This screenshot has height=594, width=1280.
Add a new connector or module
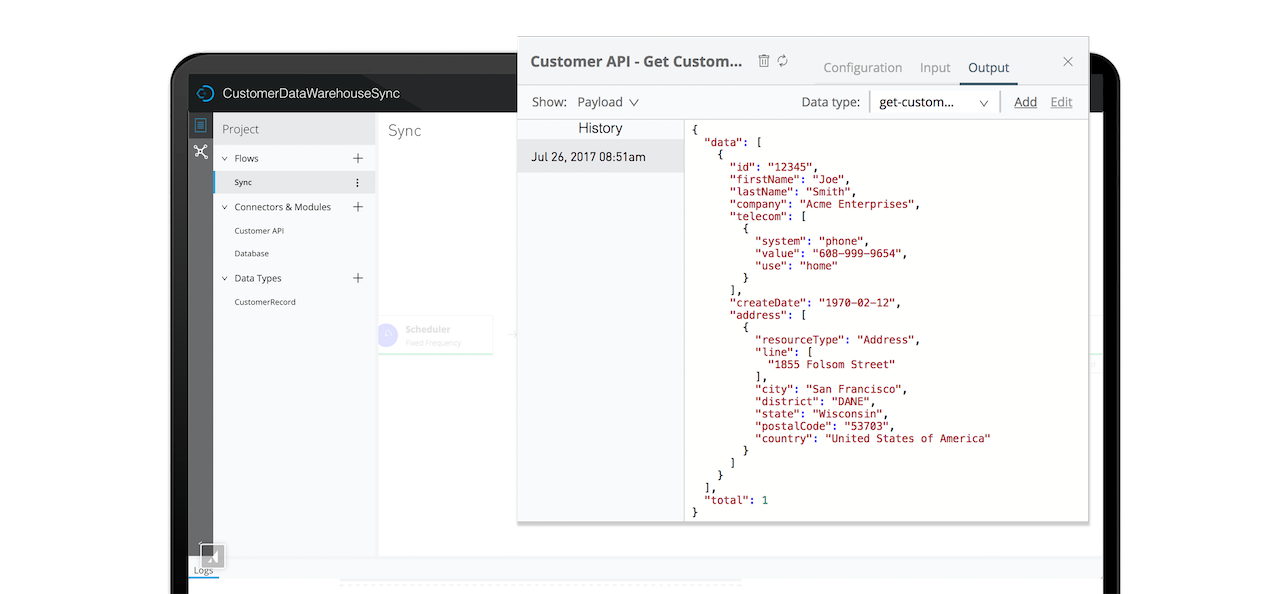pos(358,207)
